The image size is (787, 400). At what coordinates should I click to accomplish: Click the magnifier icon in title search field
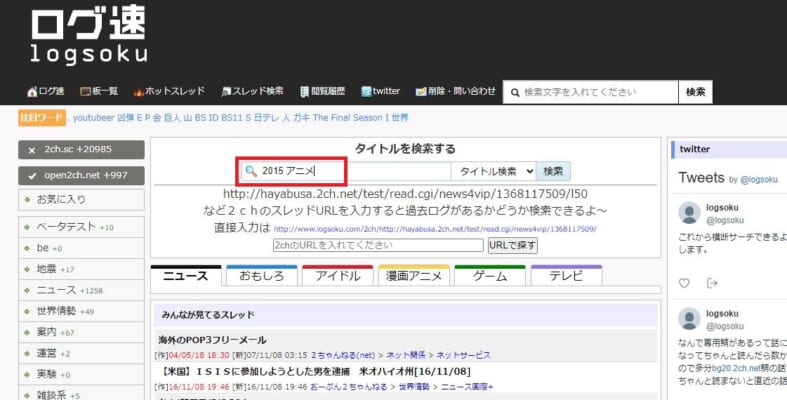pyautogui.click(x=251, y=171)
